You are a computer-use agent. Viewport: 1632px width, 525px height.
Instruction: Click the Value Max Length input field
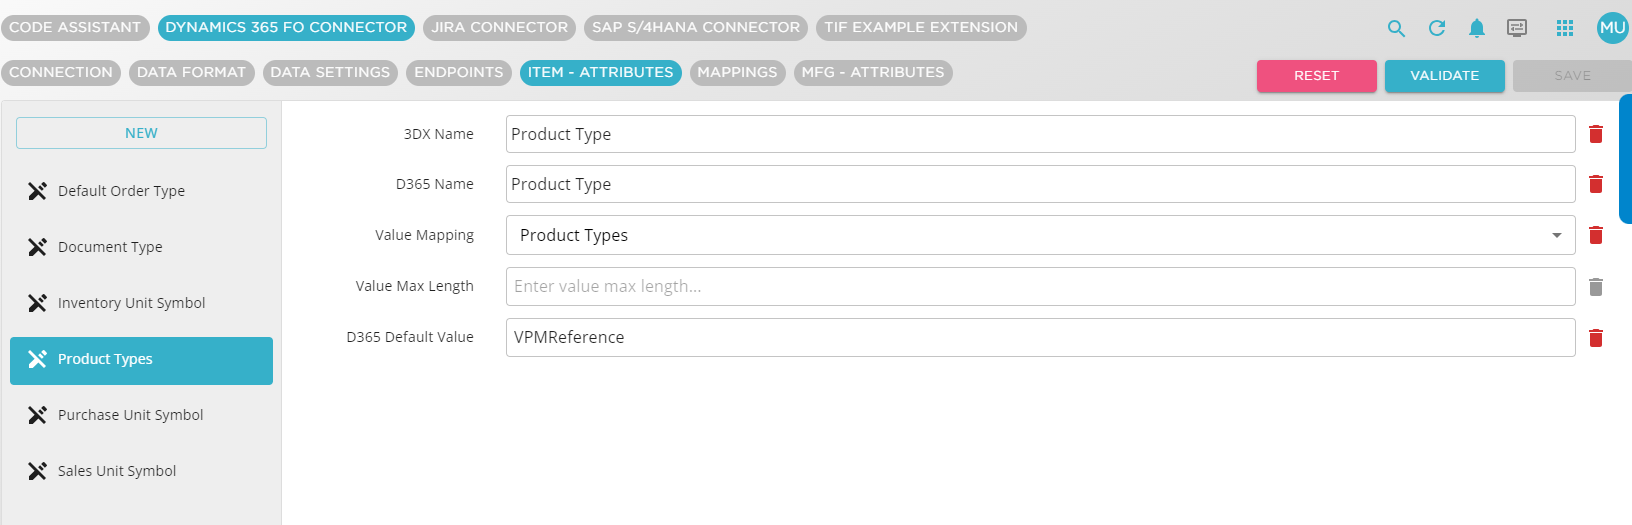pos(1040,287)
